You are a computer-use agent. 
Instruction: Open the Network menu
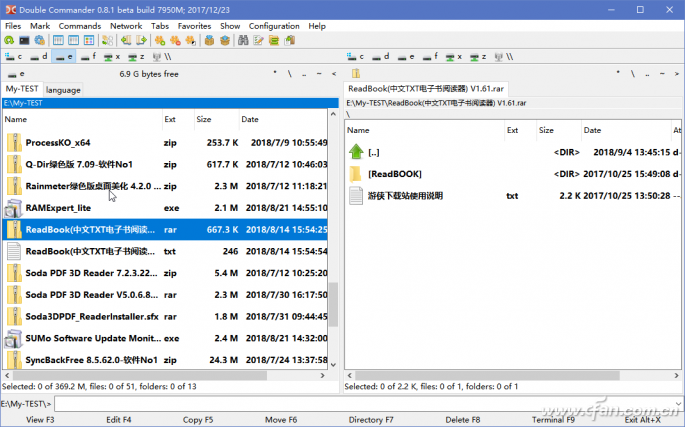coord(126,26)
